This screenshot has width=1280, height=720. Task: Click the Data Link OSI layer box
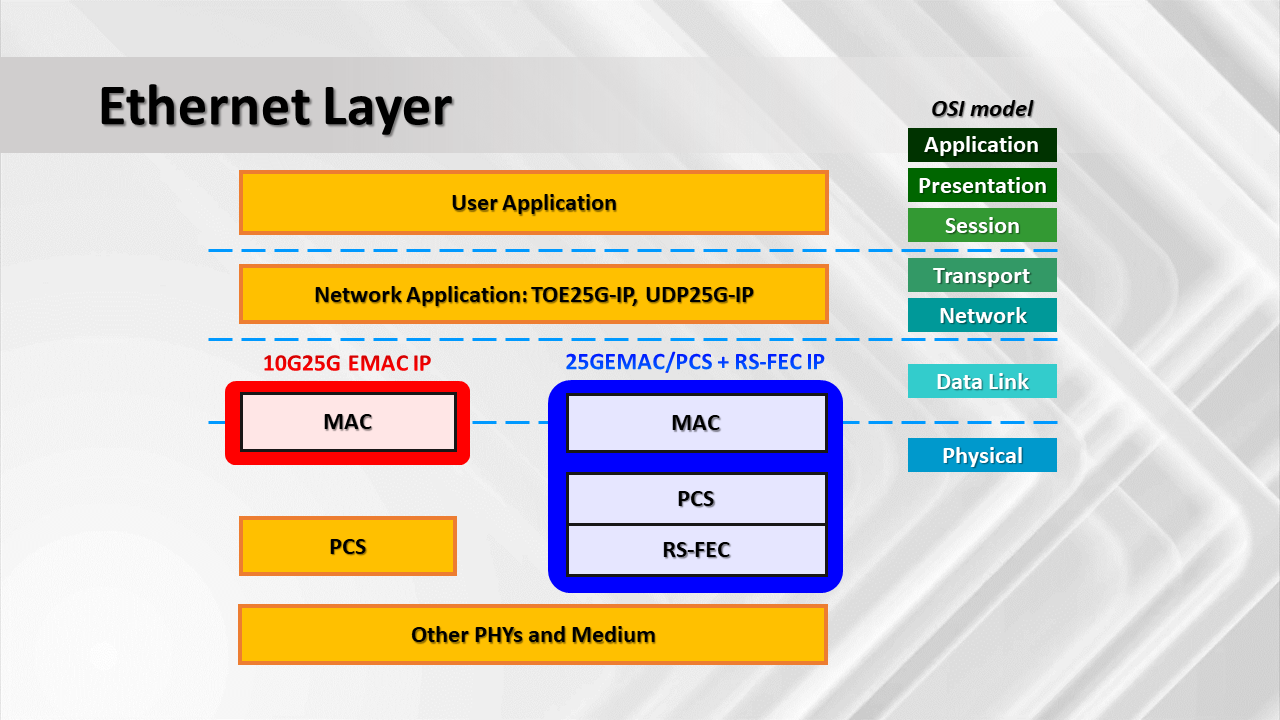[x=982, y=381]
